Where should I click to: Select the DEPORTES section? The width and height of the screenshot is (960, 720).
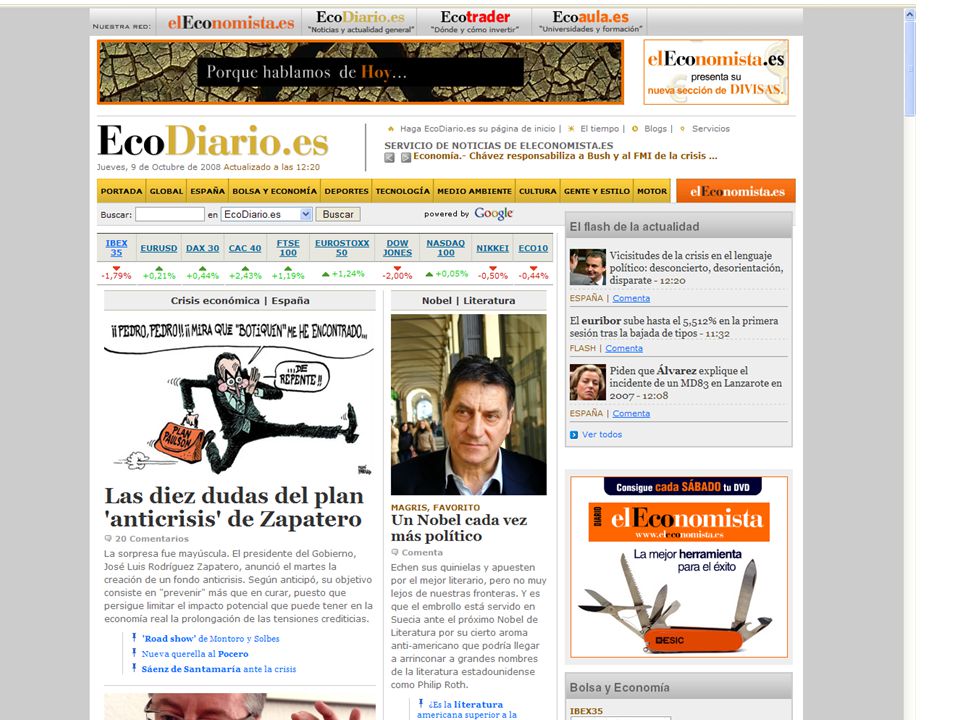(x=347, y=191)
